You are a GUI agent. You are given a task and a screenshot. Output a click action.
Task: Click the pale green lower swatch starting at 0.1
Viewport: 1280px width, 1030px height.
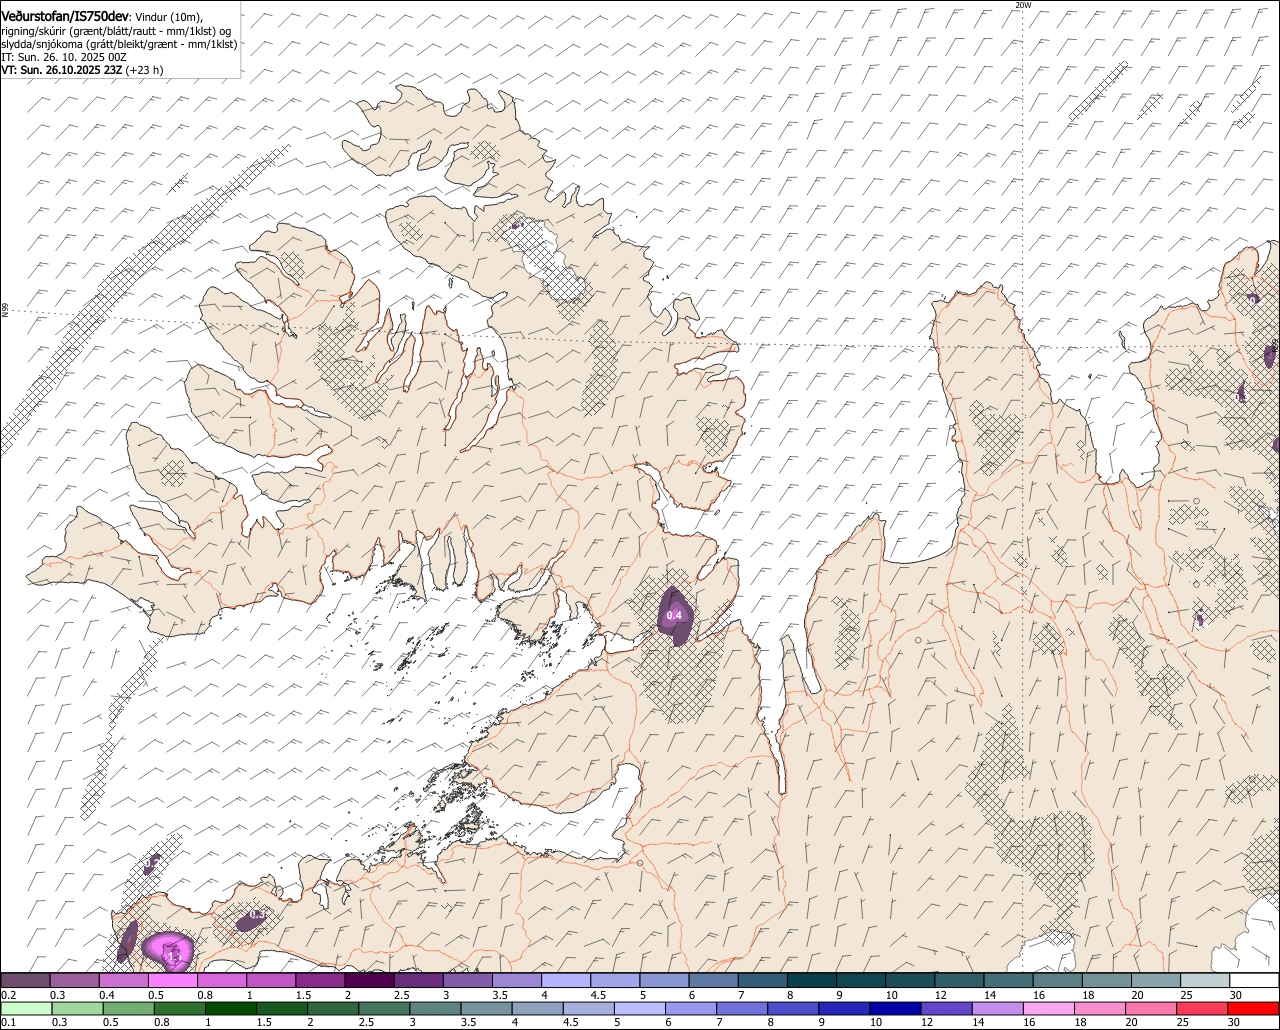pos(25,1008)
